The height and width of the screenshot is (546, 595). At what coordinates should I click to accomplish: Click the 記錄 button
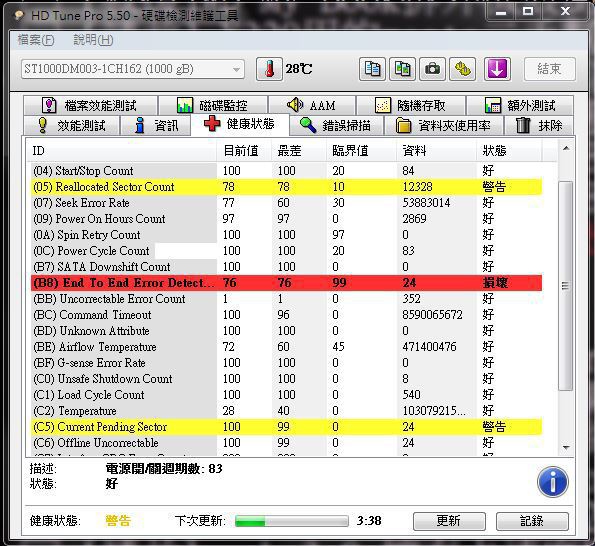pos(532,521)
